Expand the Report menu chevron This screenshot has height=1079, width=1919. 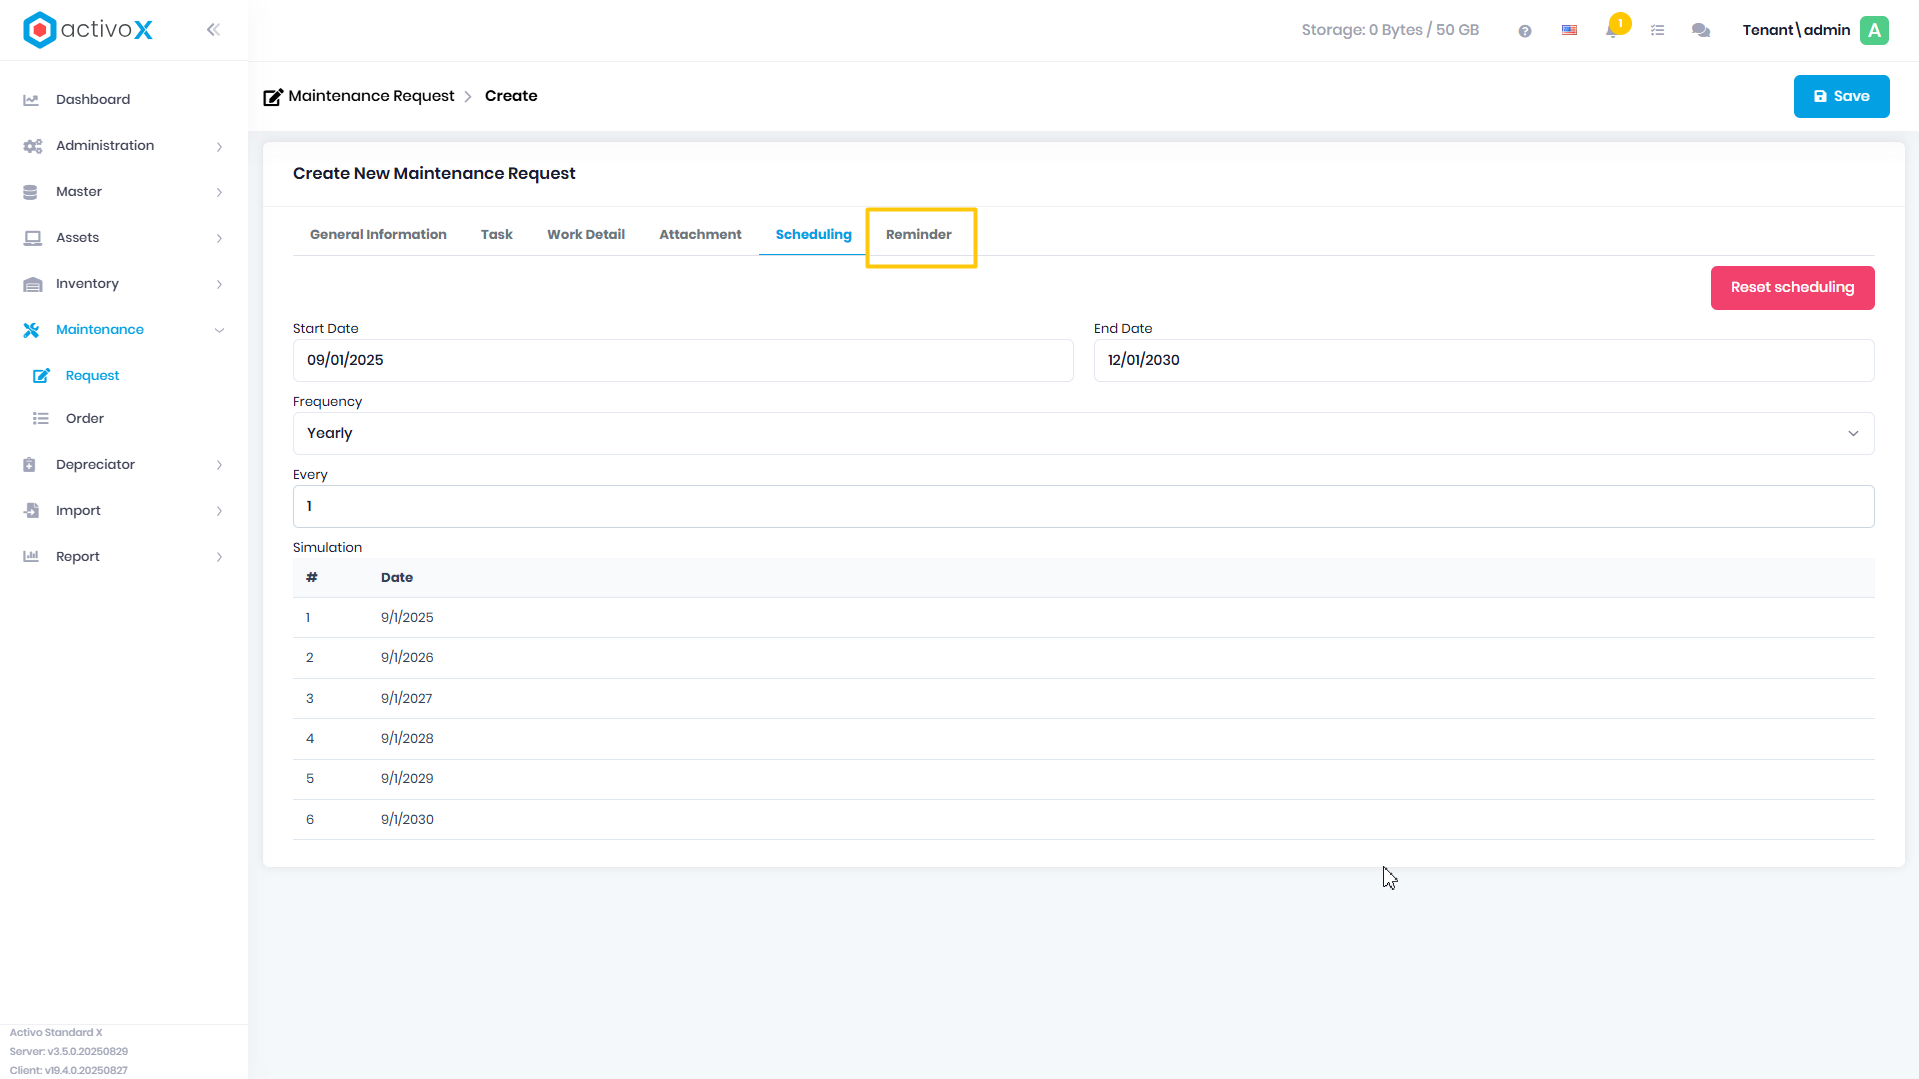coord(219,557)
